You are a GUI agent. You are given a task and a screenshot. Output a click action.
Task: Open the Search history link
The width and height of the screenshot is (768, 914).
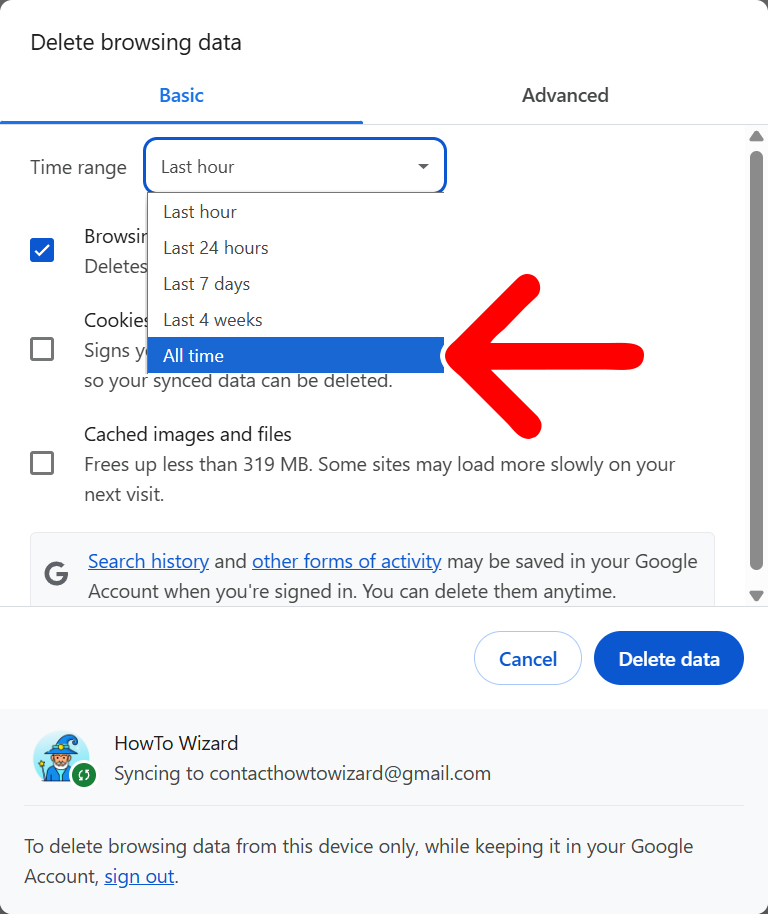(x=148, y=561)
